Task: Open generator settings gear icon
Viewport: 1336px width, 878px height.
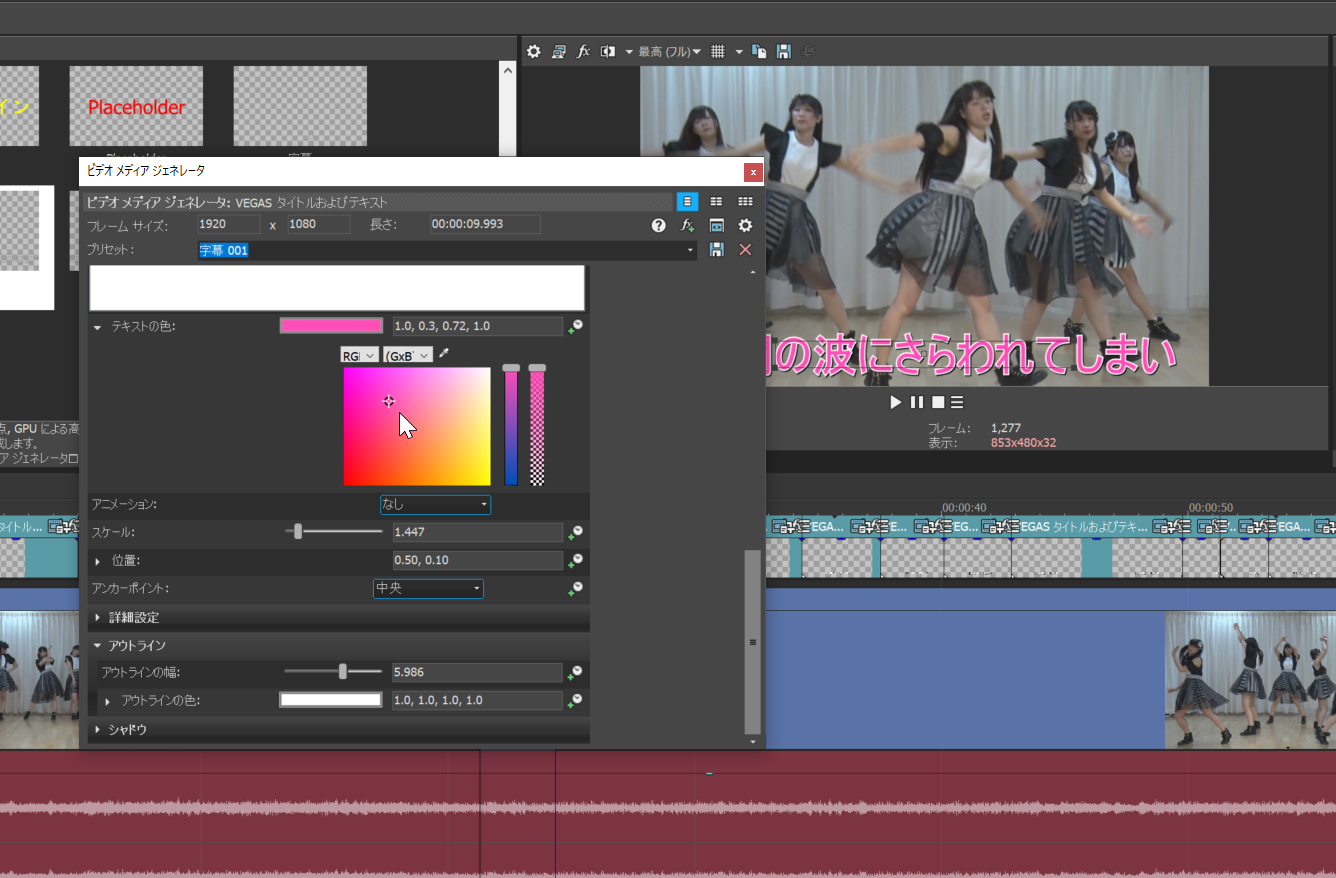Action: click(745, 225)
